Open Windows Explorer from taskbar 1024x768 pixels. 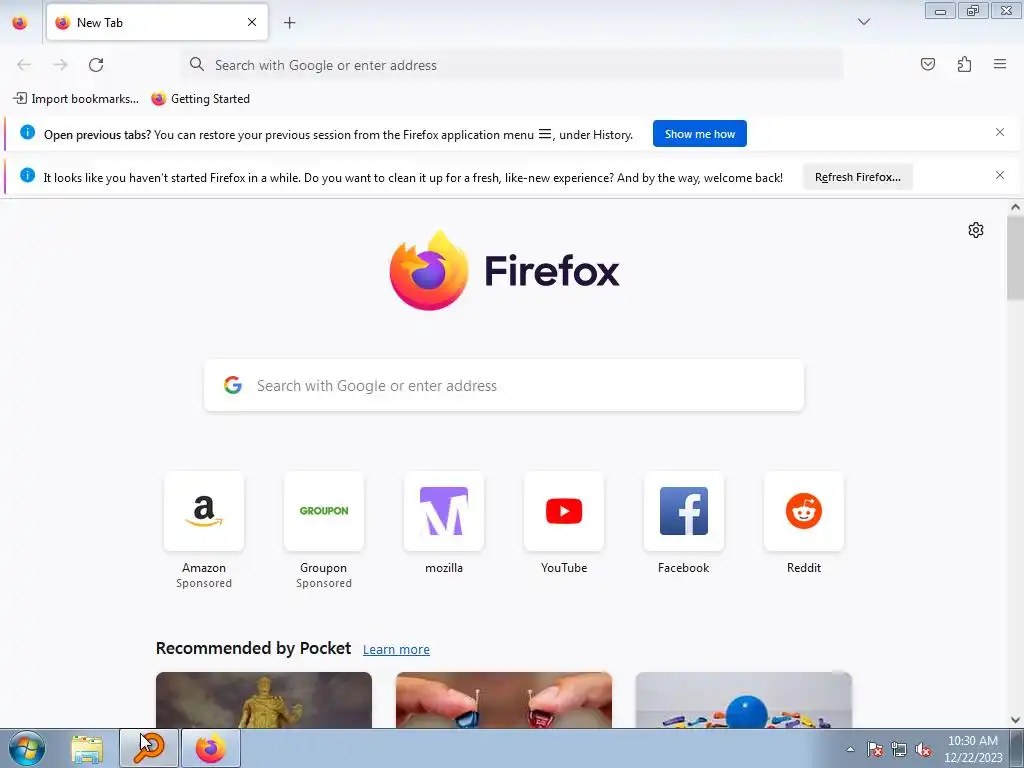point(87,748)
